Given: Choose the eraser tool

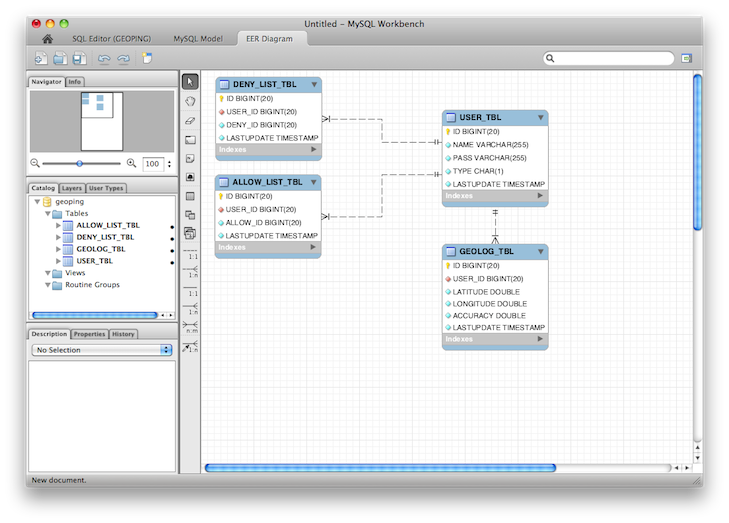Looking at the screenshot, I should (190, 120).
